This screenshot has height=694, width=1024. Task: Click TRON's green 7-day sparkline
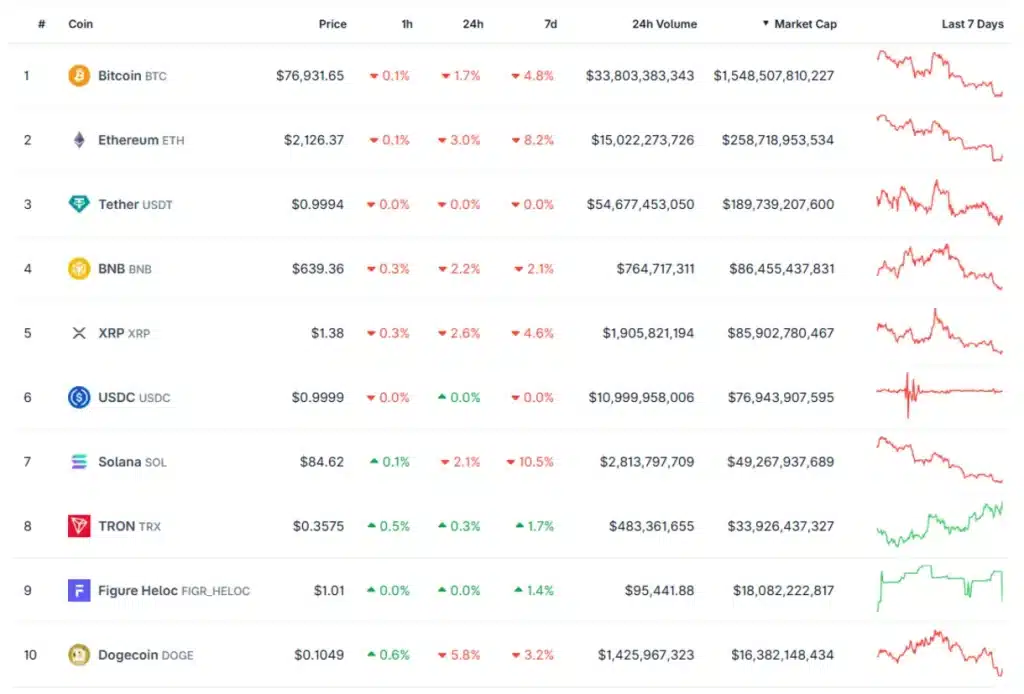coord(940,524)
